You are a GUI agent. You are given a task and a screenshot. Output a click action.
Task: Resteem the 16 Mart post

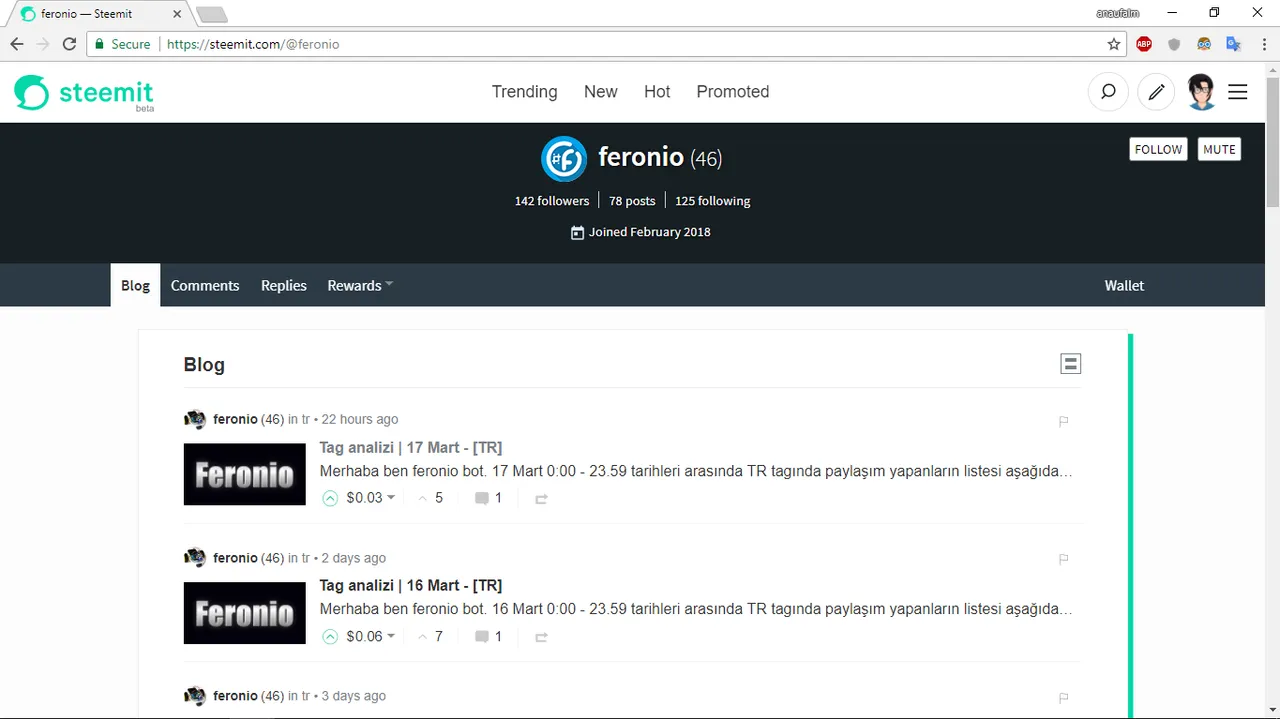point(541,637)
